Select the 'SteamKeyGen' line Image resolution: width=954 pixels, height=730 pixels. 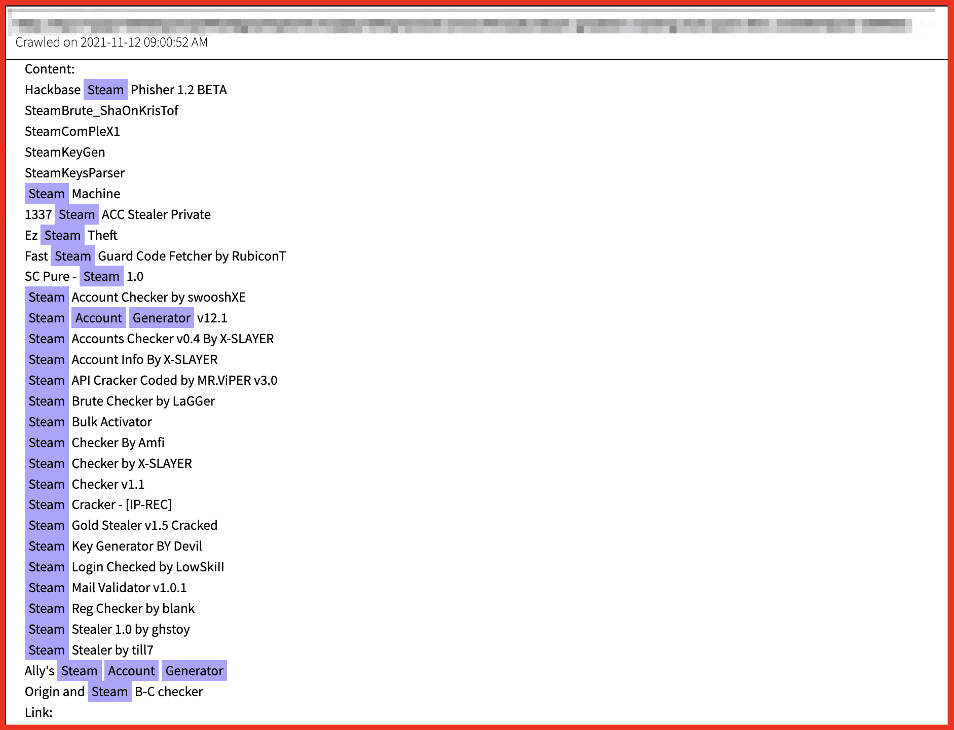tap(65, 151)
